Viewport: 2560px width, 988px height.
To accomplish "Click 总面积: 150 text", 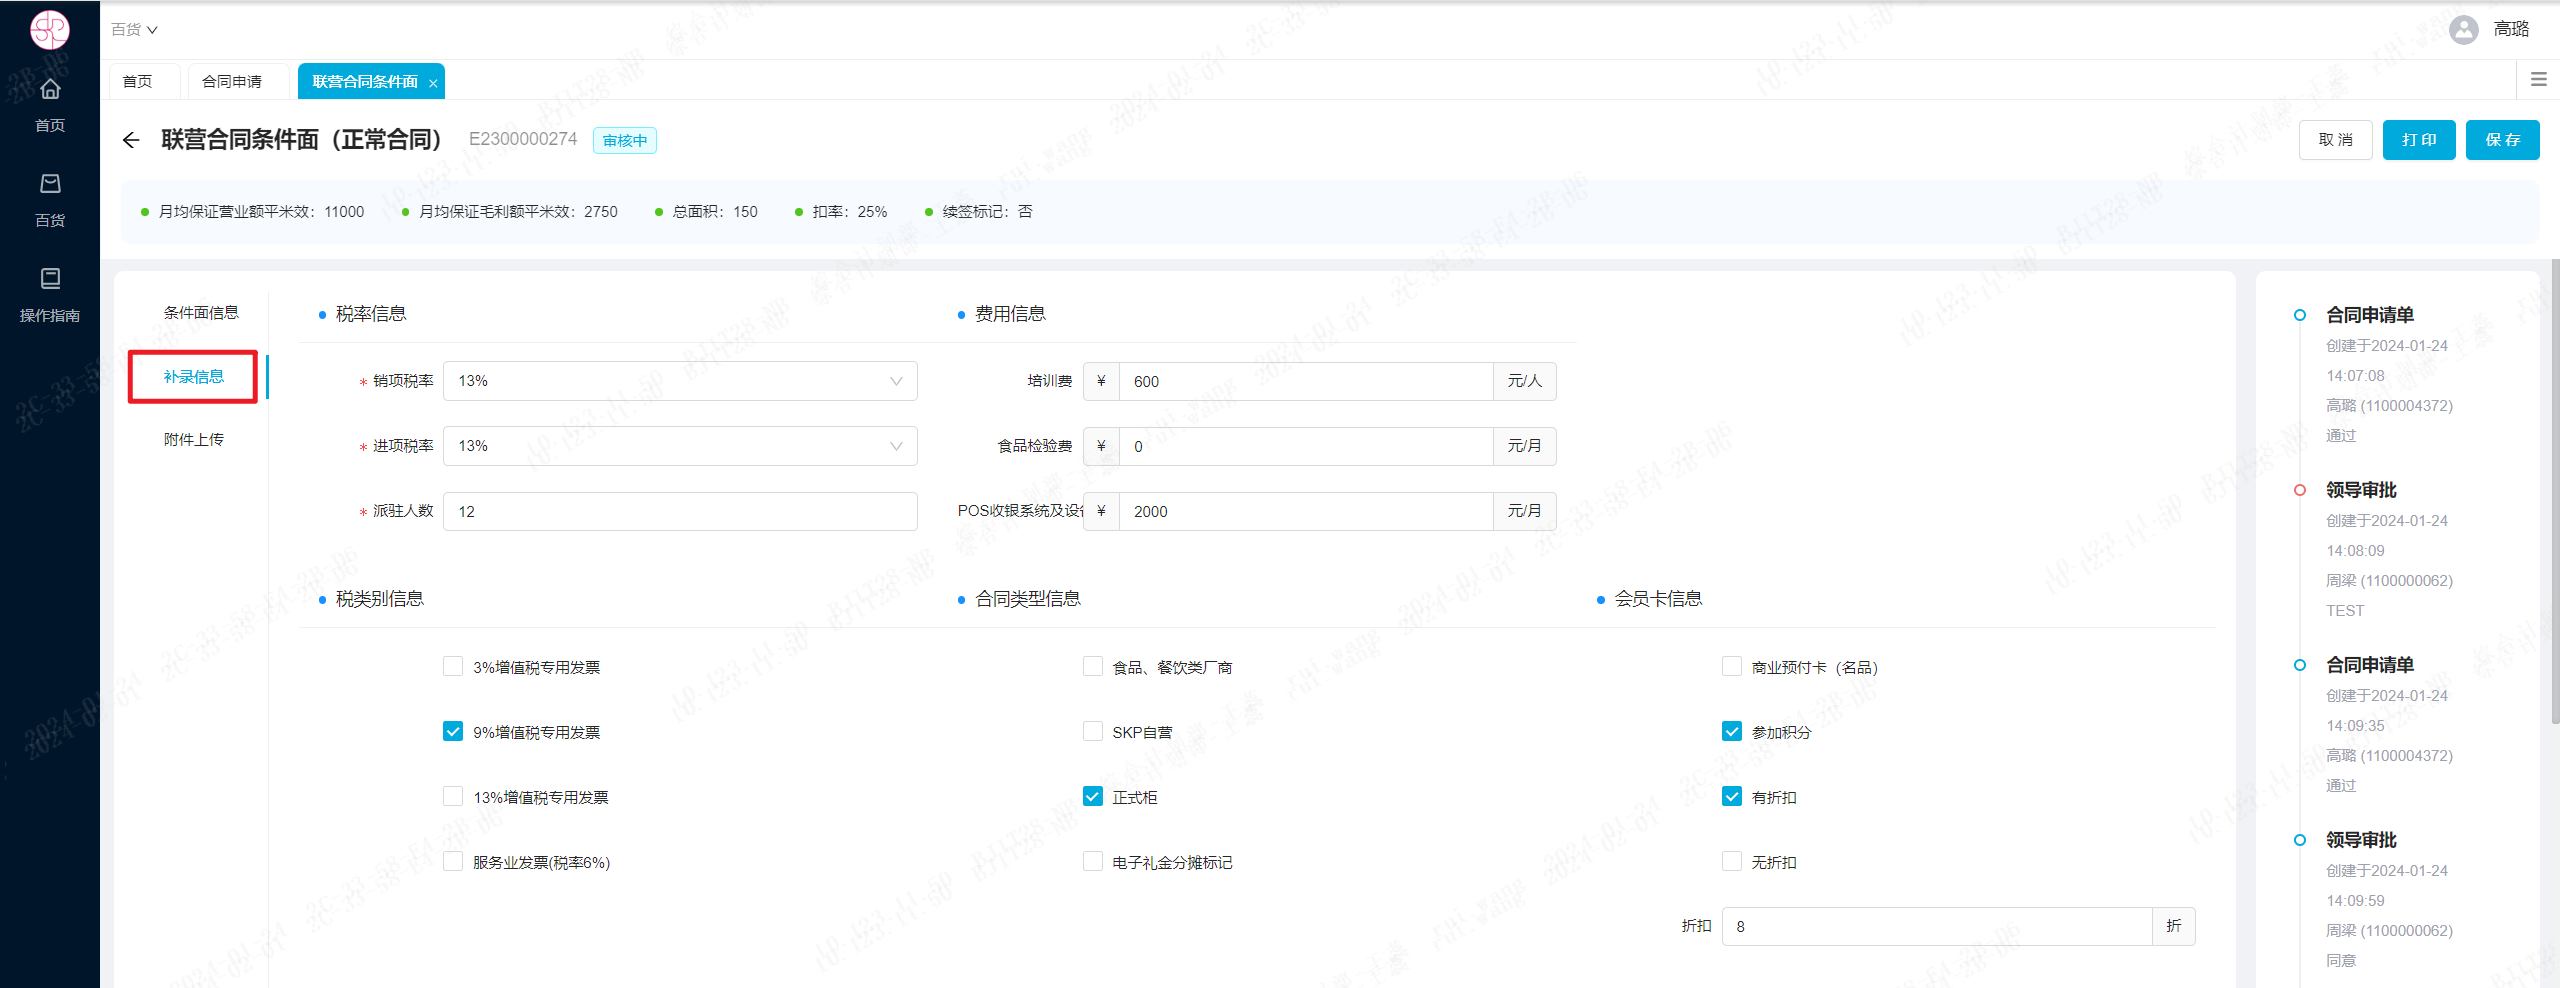I will pyautogui.click(x=715, y=212).
